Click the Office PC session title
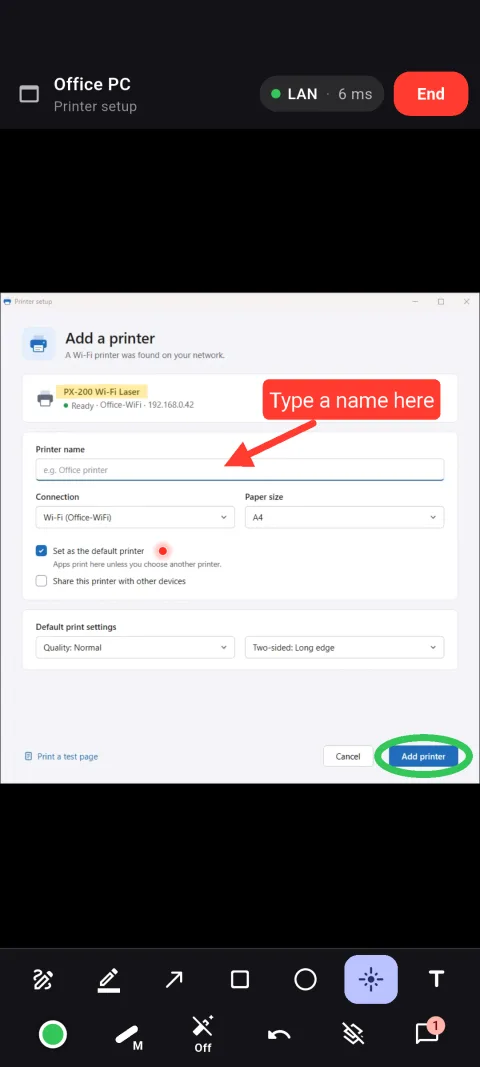480x1067 pixels. (x=92, y=84)
